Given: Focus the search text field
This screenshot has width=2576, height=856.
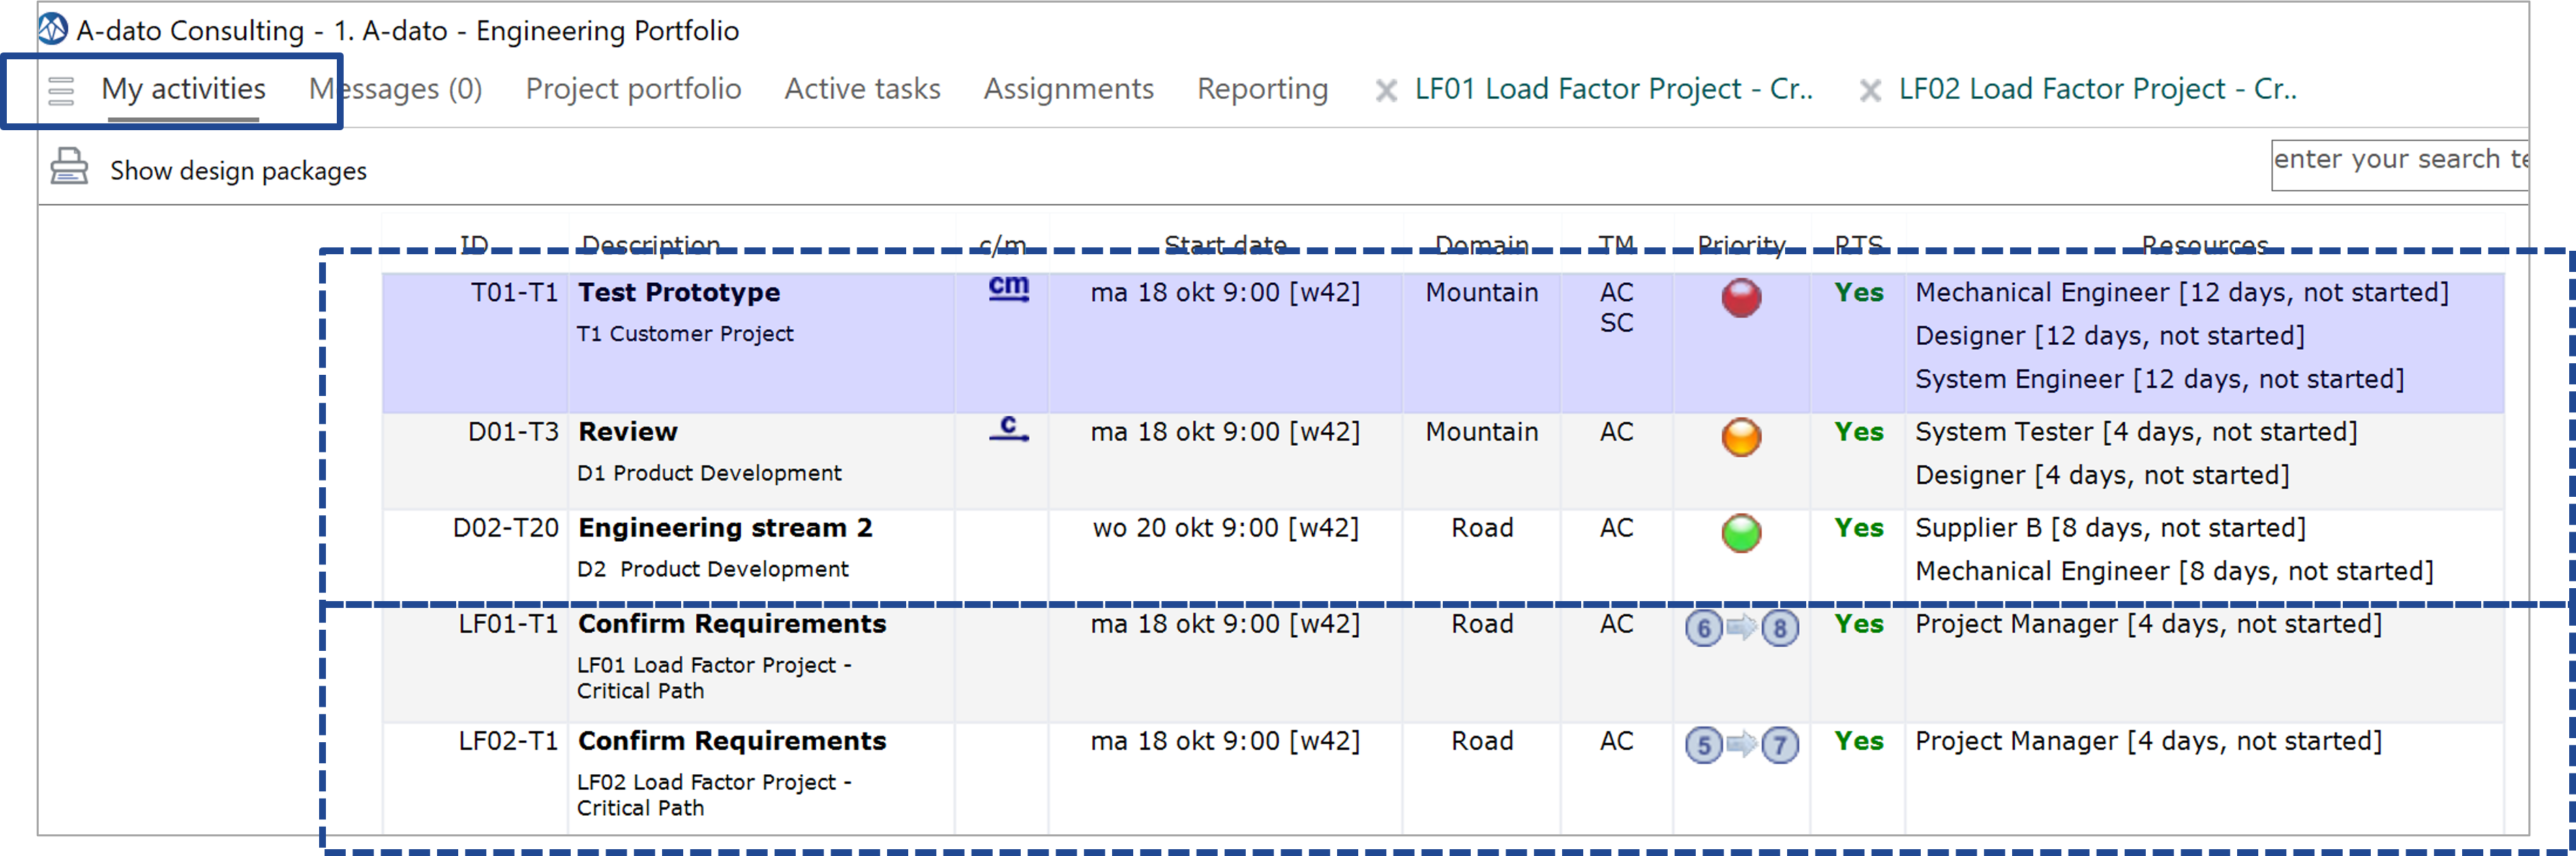Looking at the screenshot, I should coord(2399,165).
